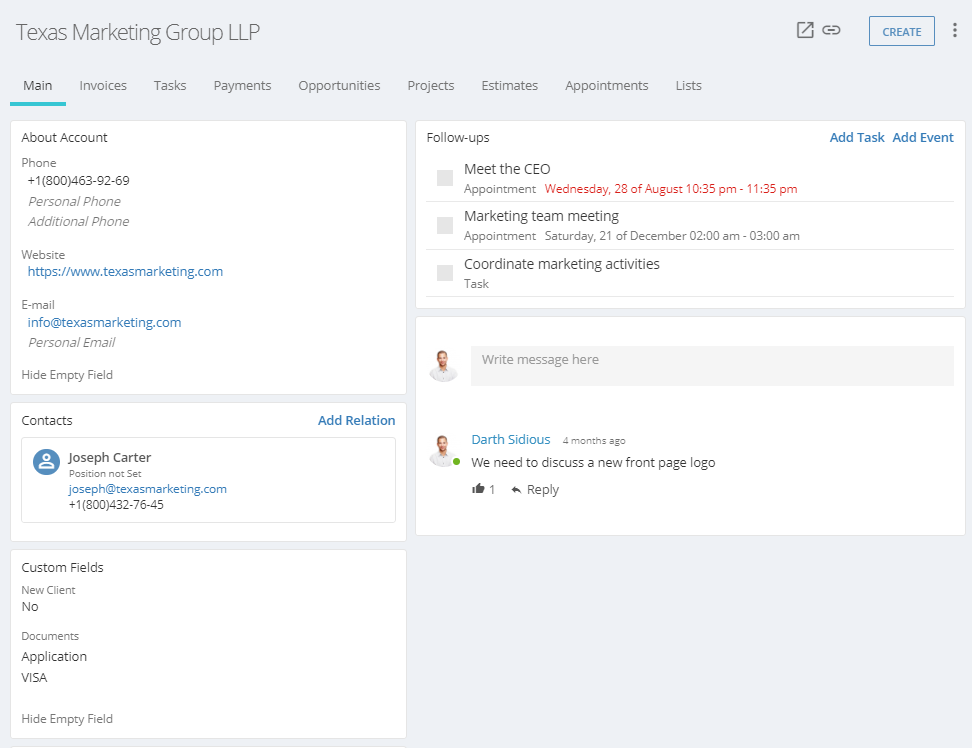Viewport: 972px width, 748px height.
Task: Click the Add Task link
Action: (x=857, y=138)
